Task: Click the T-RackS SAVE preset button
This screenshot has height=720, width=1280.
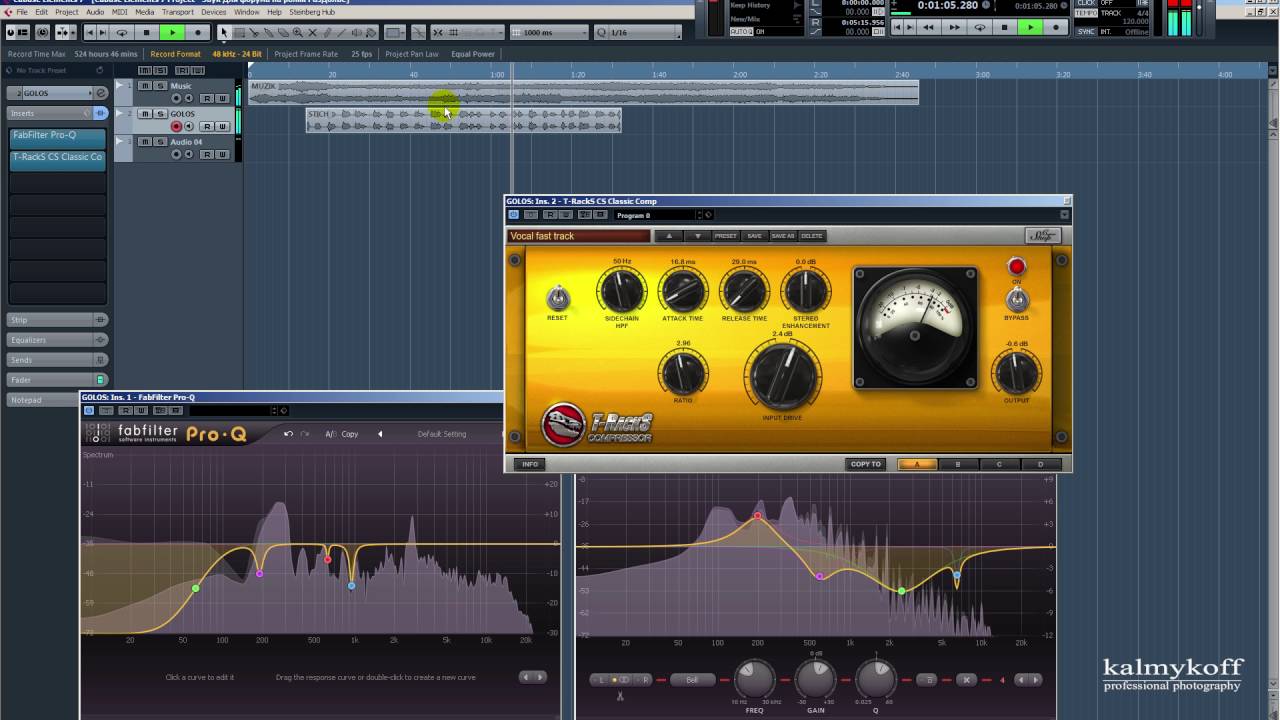Action: pyautogui.click(x=754, y=236)
